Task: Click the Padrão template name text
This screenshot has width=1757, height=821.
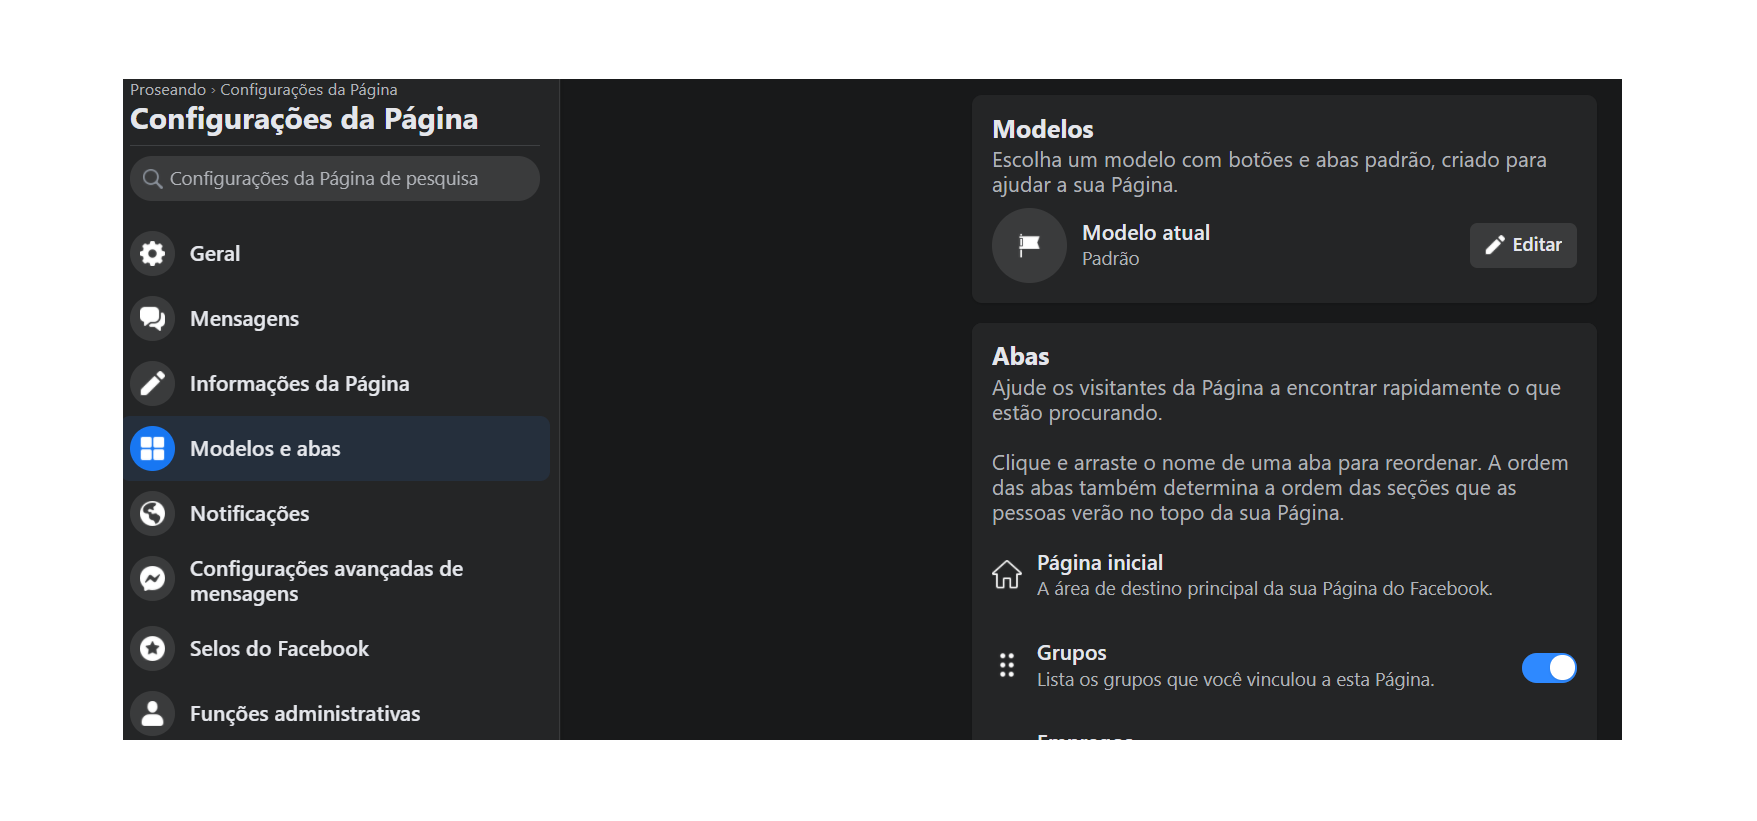Action: click(1111, 259)
